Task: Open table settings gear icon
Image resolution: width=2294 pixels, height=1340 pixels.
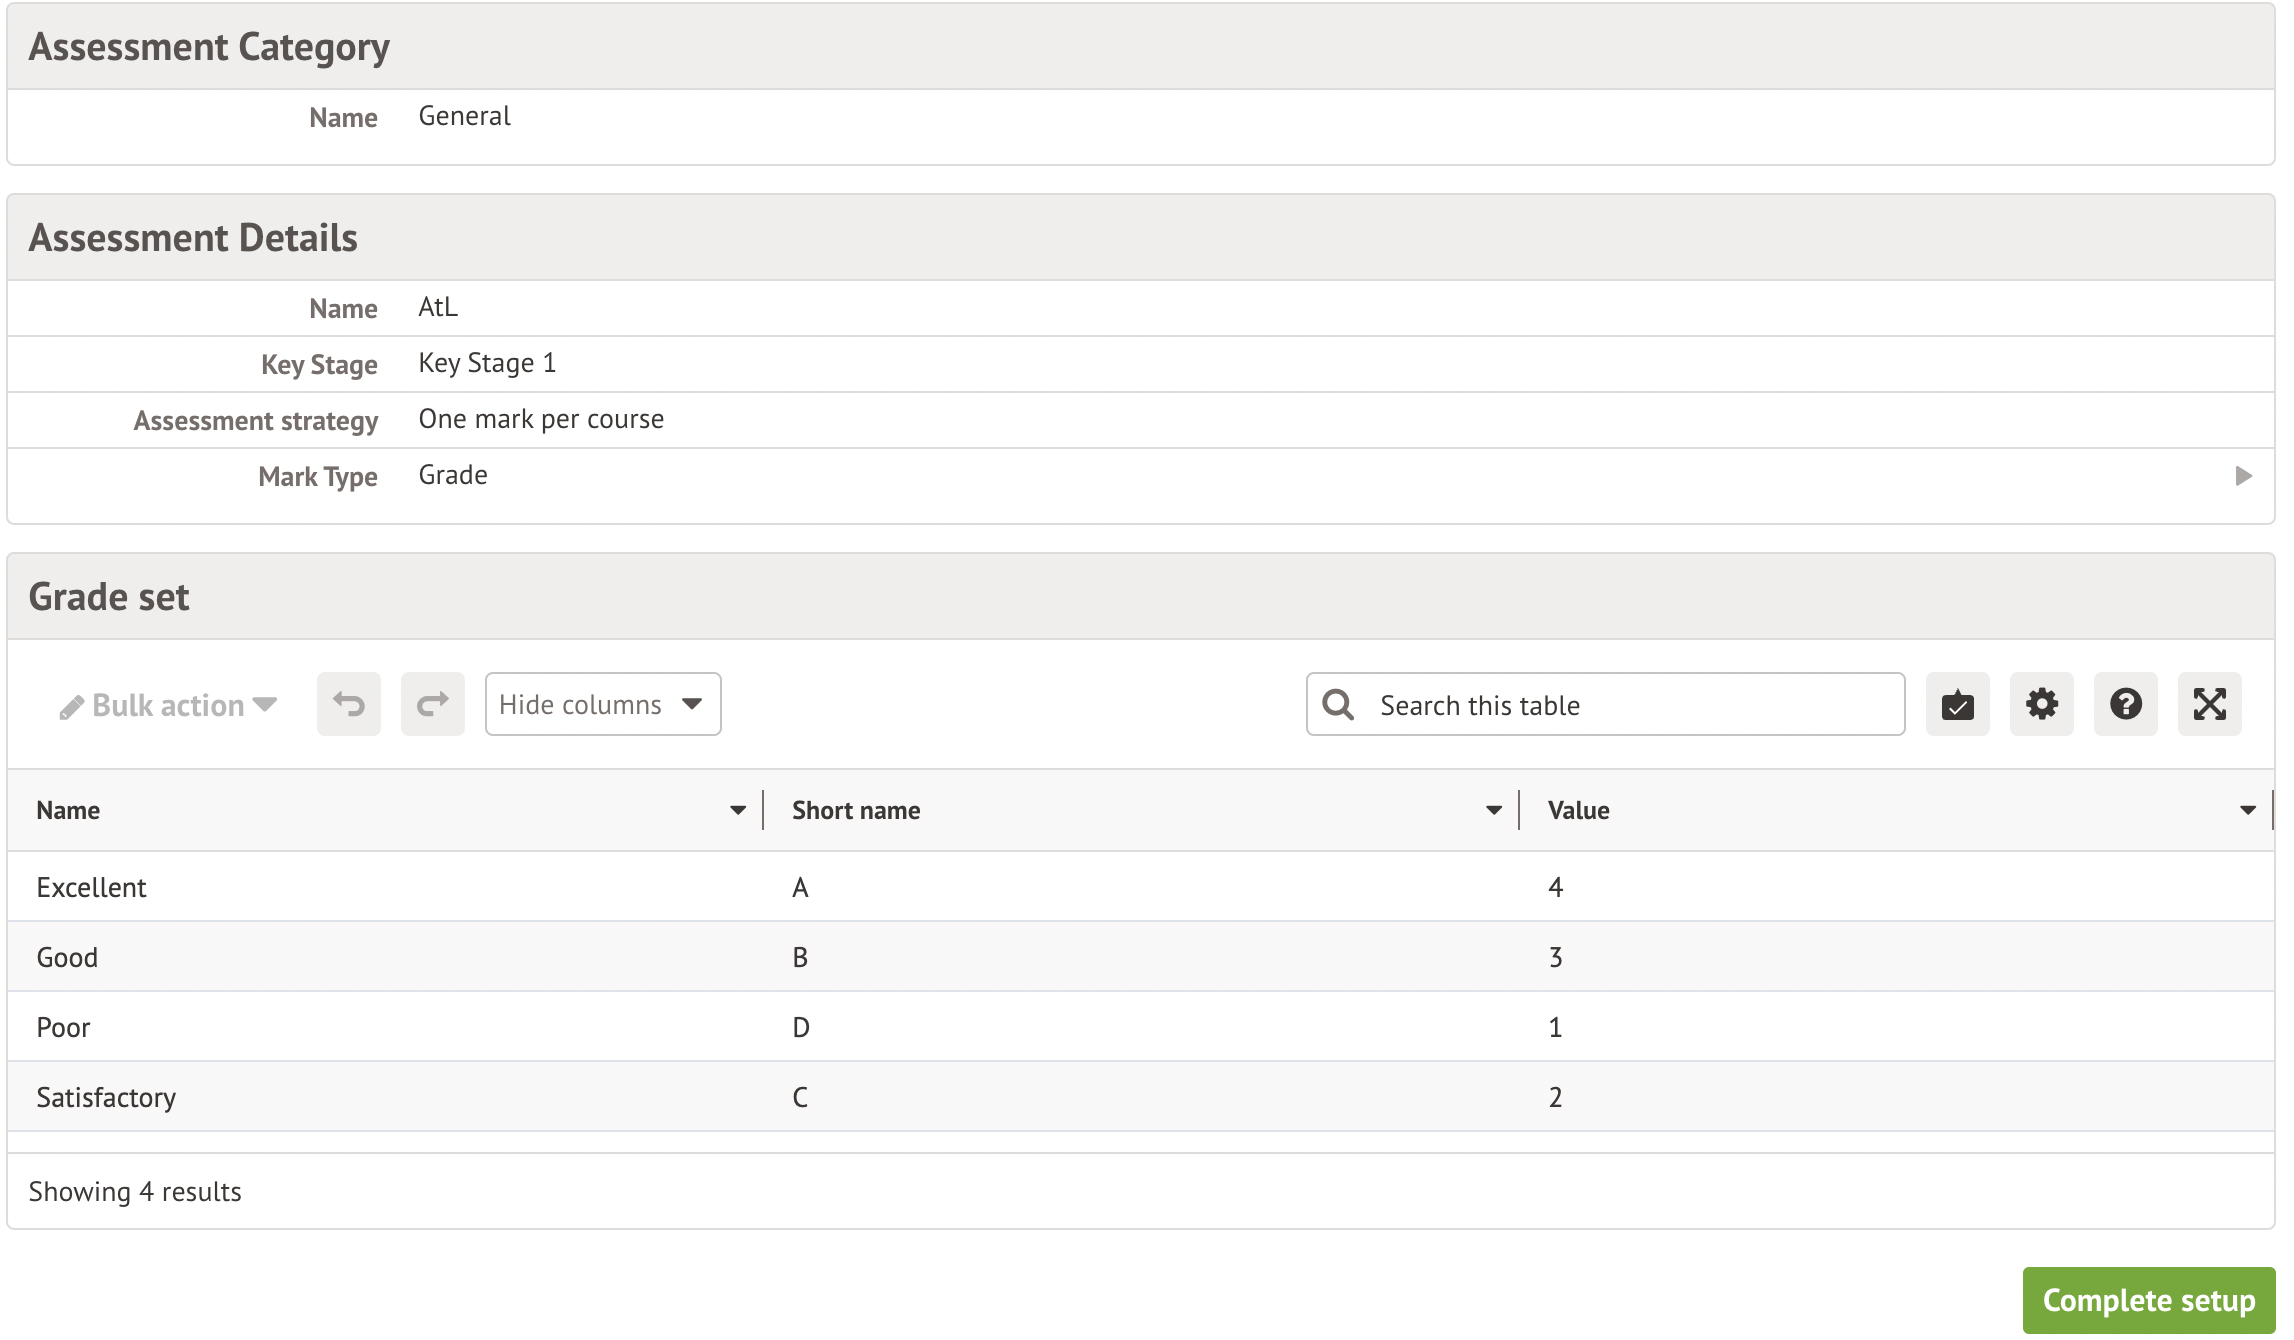Action: pyautogui.click(x=2041, y=705)
